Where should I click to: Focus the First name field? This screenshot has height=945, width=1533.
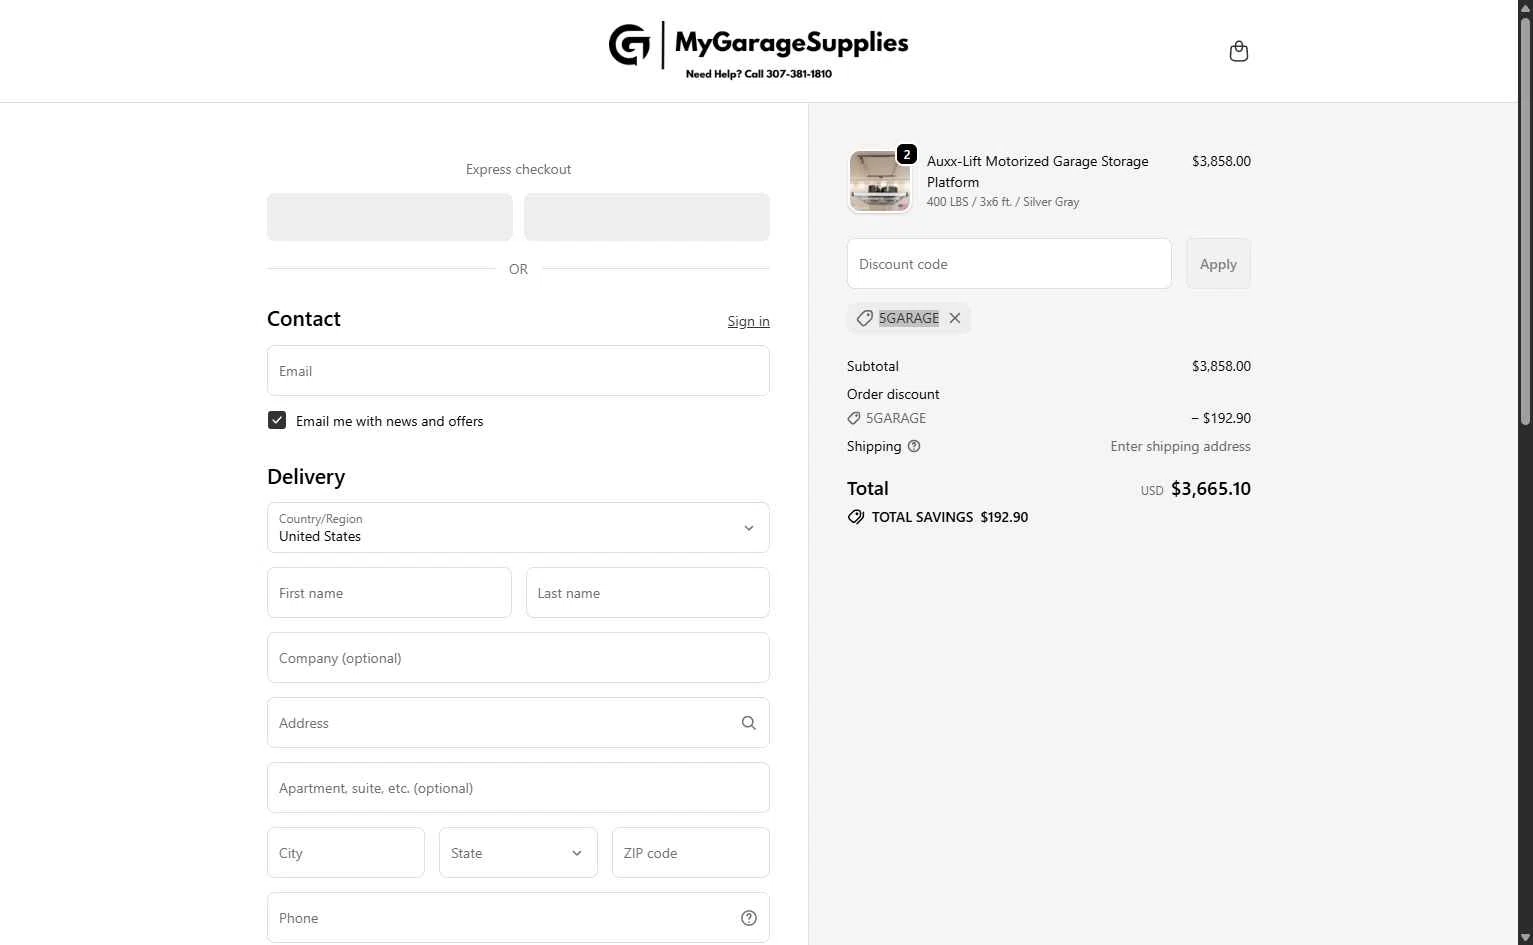click(389, 592)
